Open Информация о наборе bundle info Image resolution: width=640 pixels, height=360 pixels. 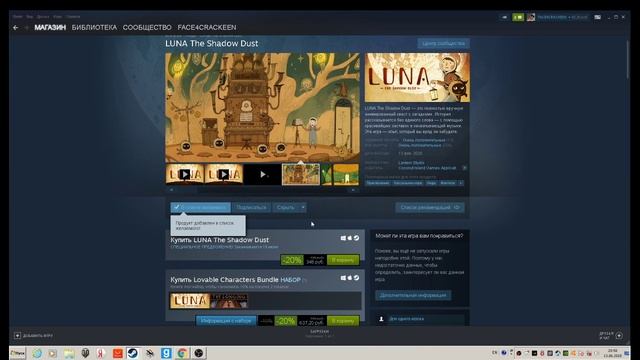(x=226, y=321)
